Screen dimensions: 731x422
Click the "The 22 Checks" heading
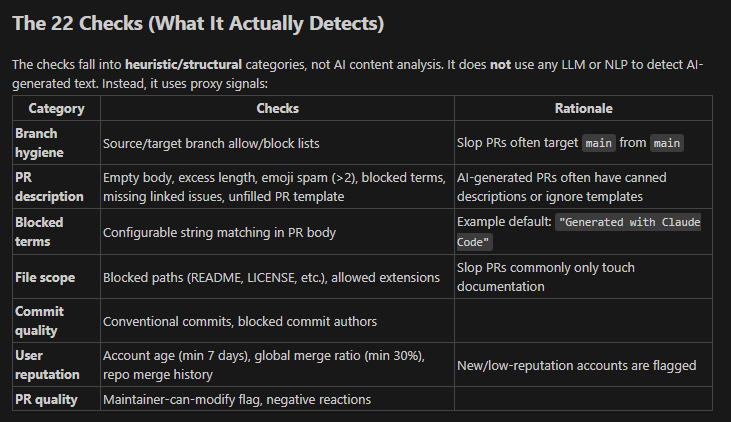coord(198,21)
